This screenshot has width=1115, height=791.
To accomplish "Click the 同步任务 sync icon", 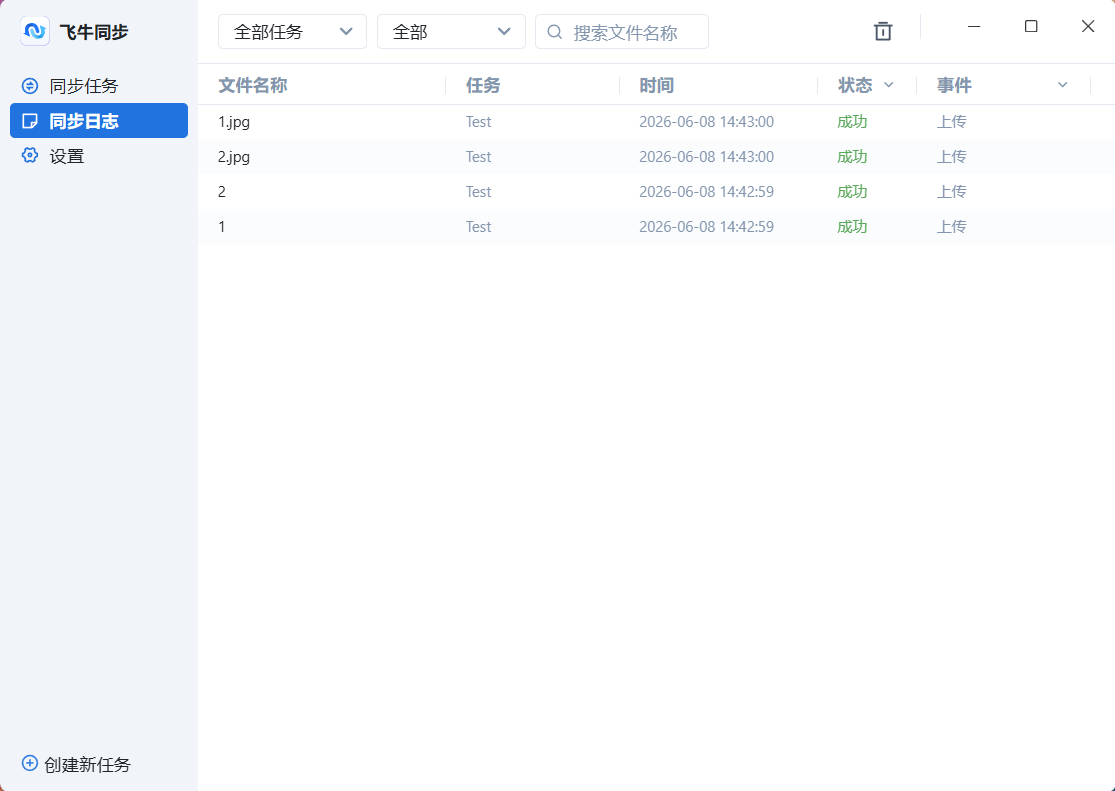I will [30, 86].
